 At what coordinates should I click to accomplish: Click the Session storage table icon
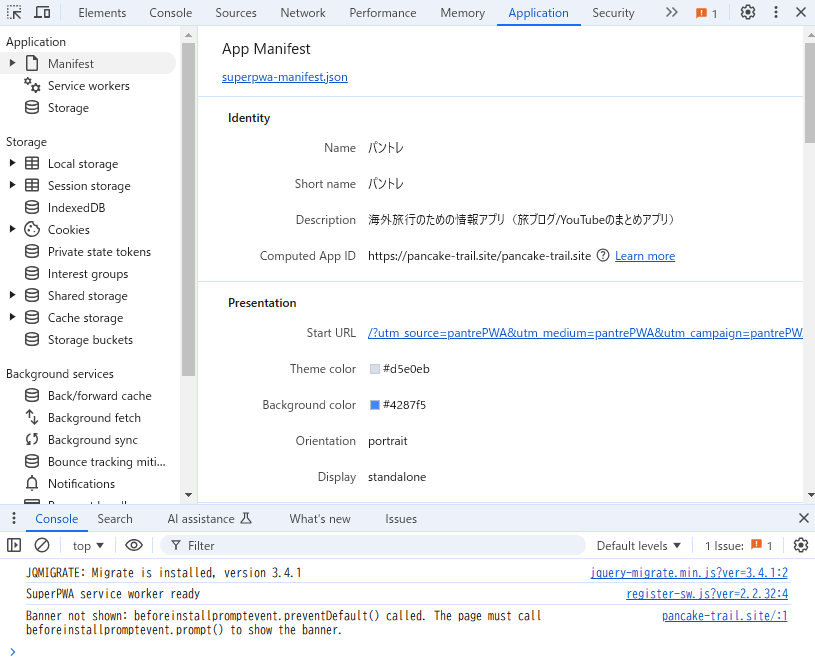click(x=32, y=185)
